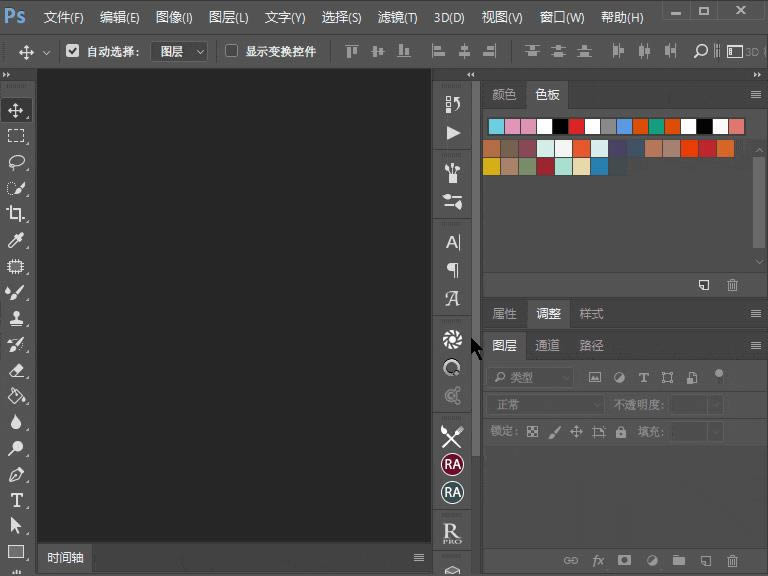Open the red RA plugin icon
The width and height of the screenshot is (768, 576).
[452, 464]
